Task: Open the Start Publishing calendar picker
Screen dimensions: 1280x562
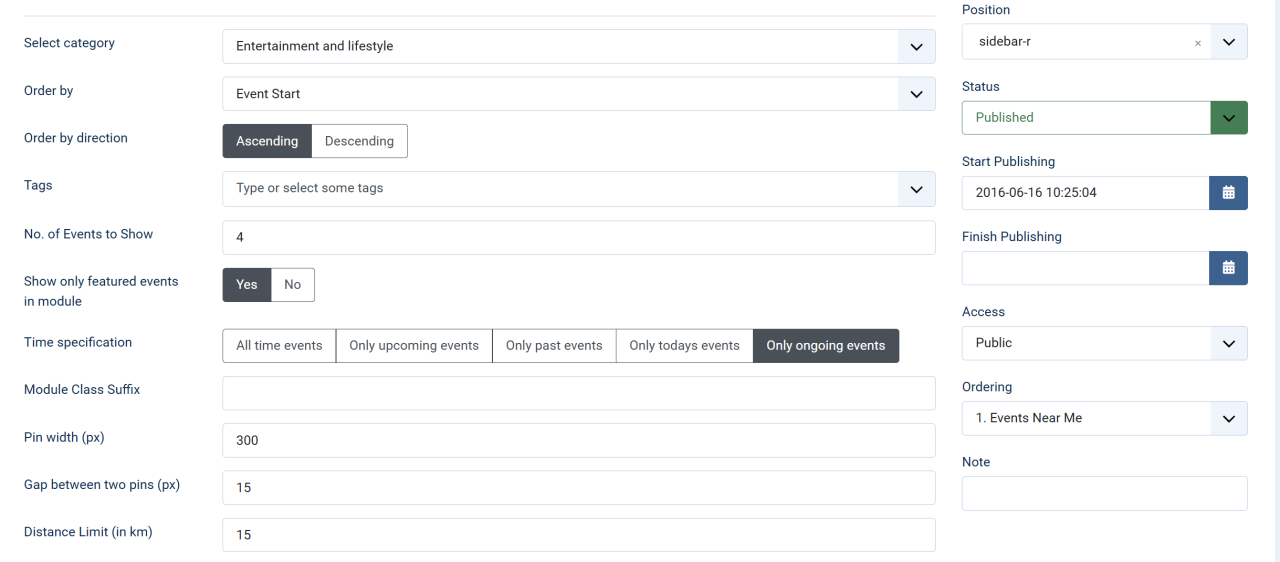Action: (1228, 193)
